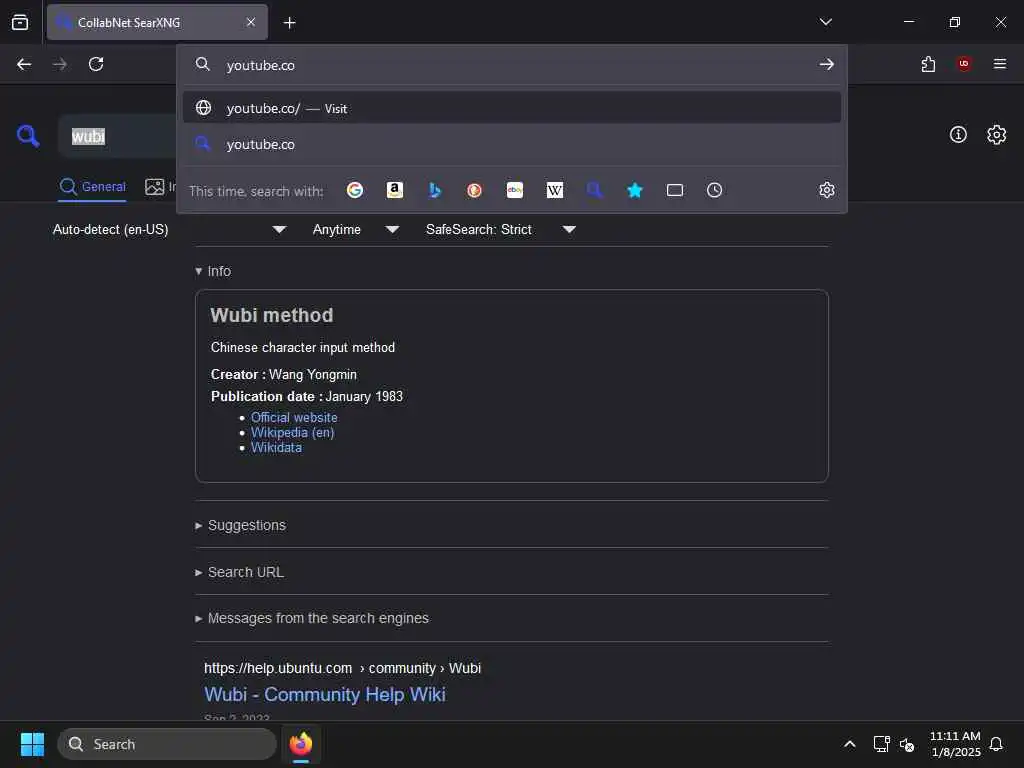The image size is (1024, 768).
Task: Open the Firefox hamburger menu
Action: (x=1000, y=64)
